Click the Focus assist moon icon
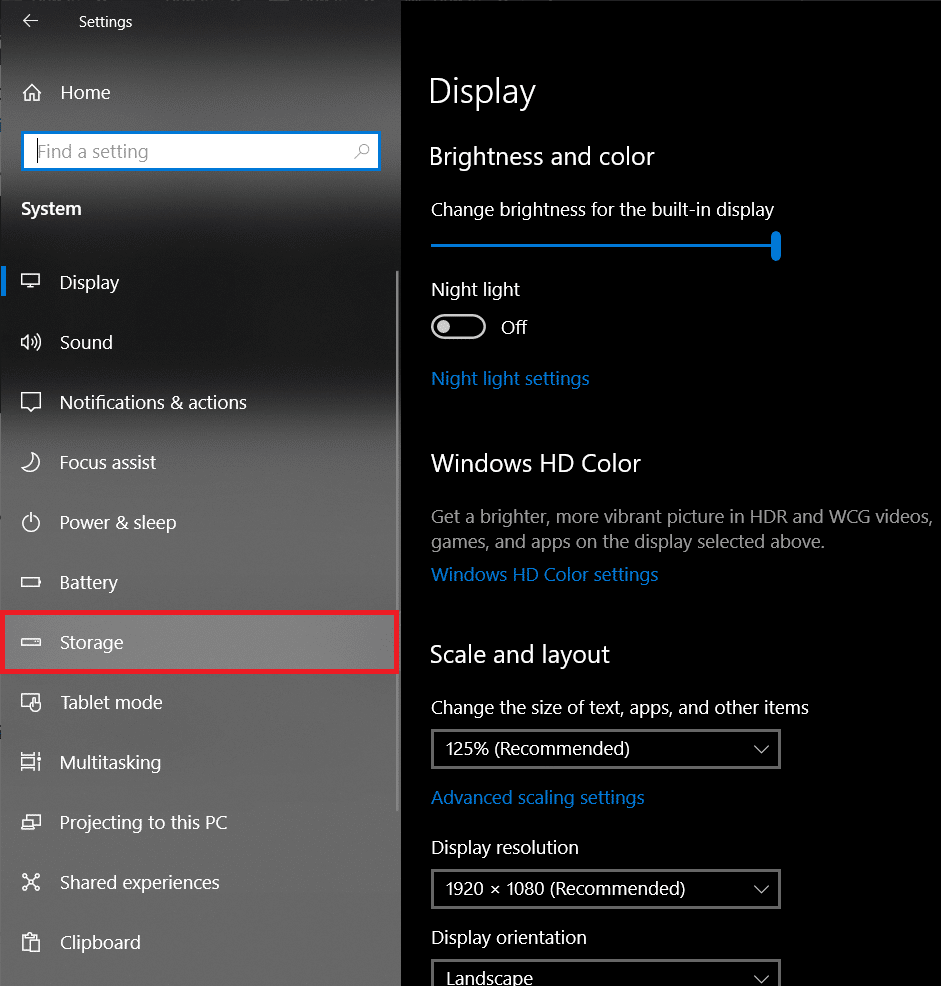 tap(31, 463)
